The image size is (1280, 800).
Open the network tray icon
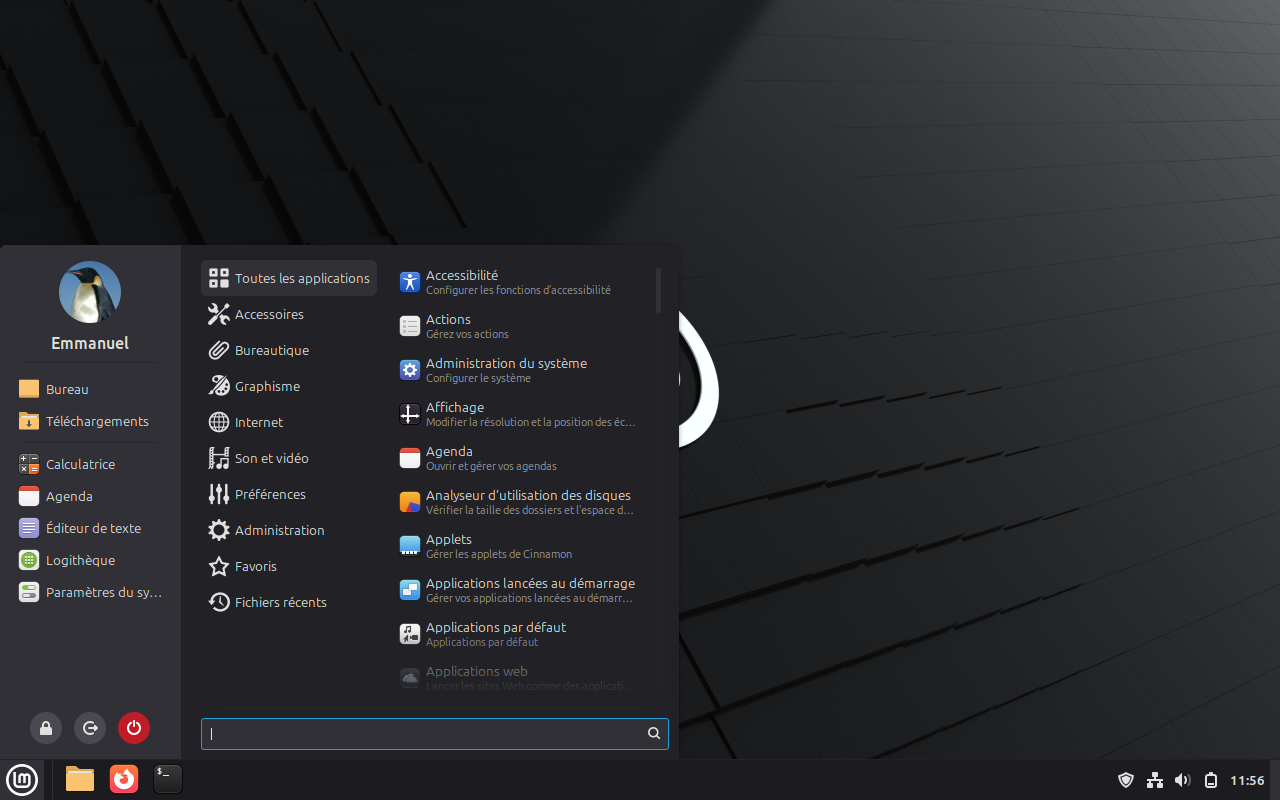(x=1155, y=780)
